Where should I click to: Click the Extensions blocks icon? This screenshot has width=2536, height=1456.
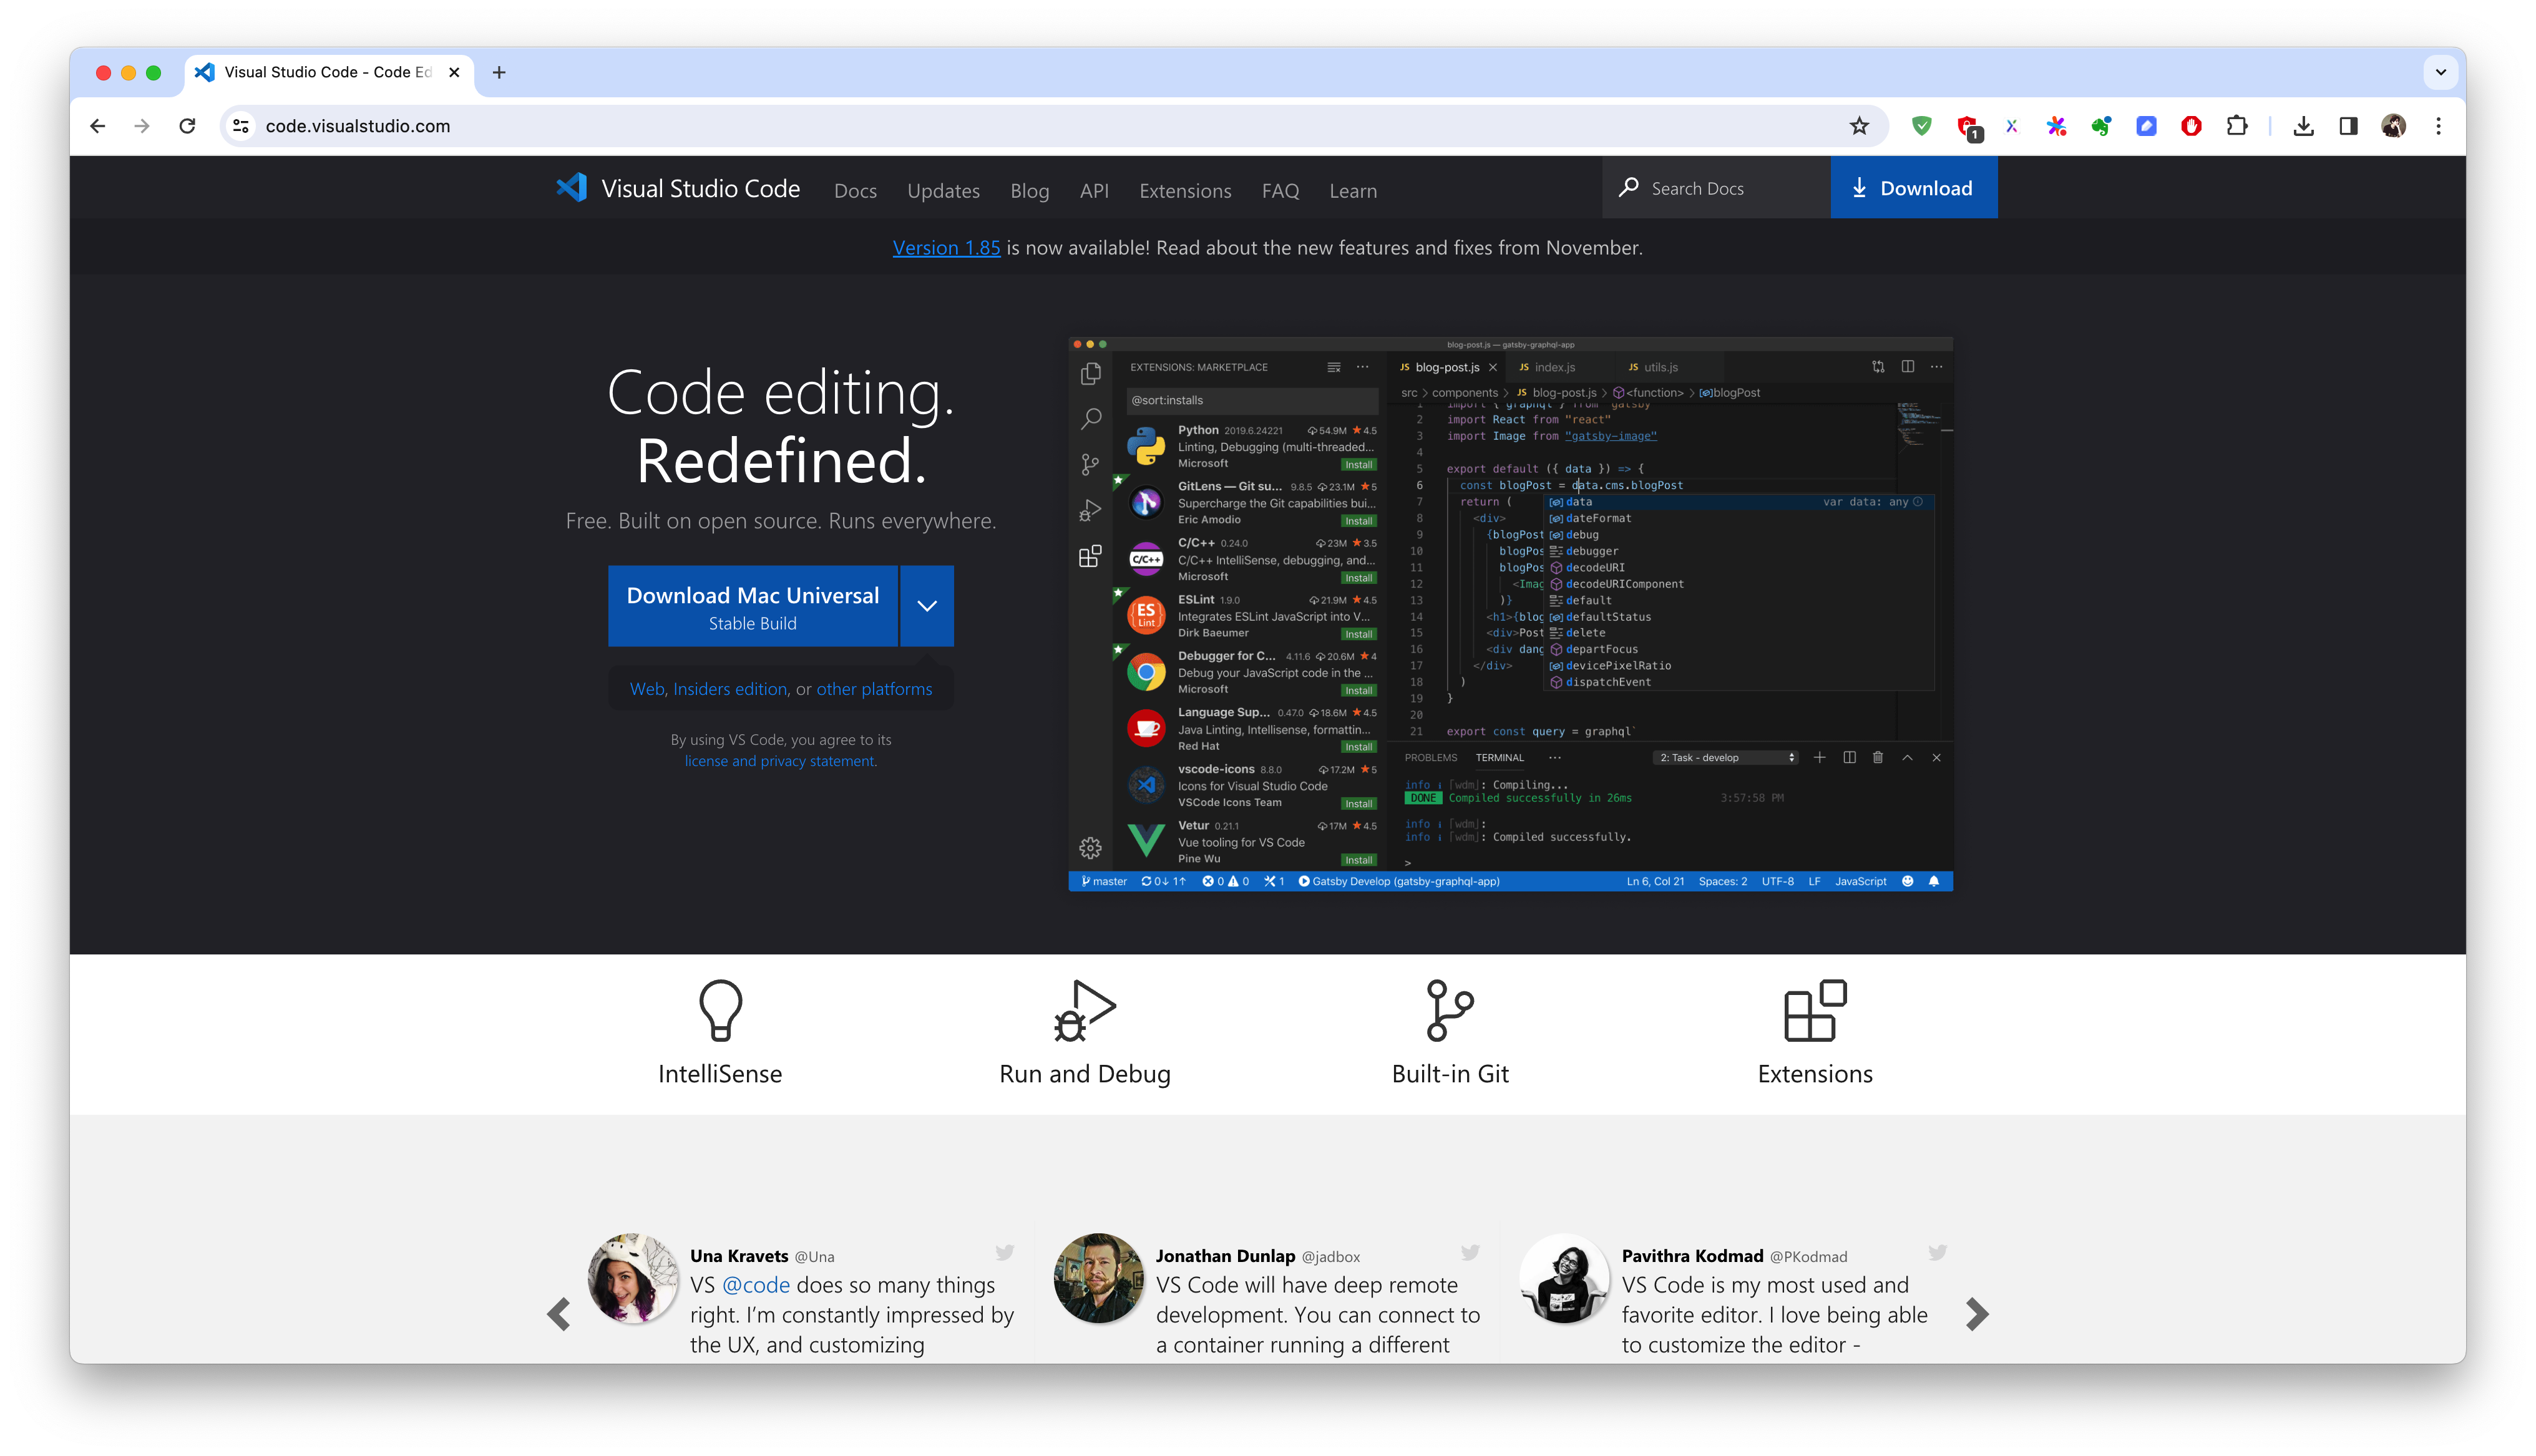click(1815, 1010)
